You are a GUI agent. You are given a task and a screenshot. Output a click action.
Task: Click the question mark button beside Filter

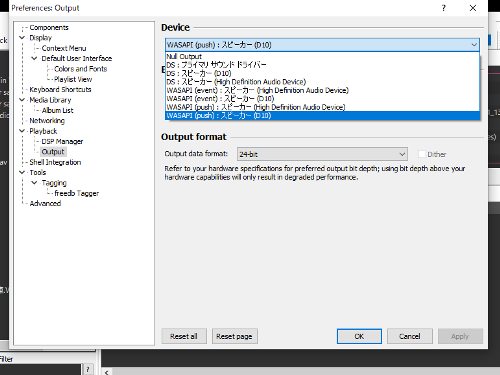(87, 369)
